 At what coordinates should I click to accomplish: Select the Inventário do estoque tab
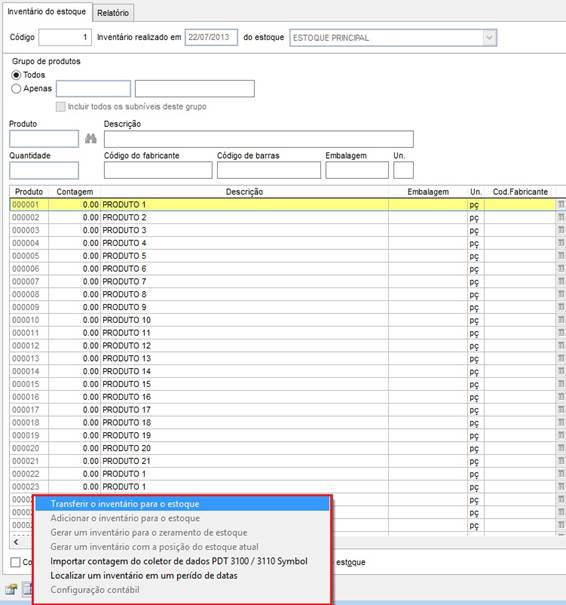[47, 12]
